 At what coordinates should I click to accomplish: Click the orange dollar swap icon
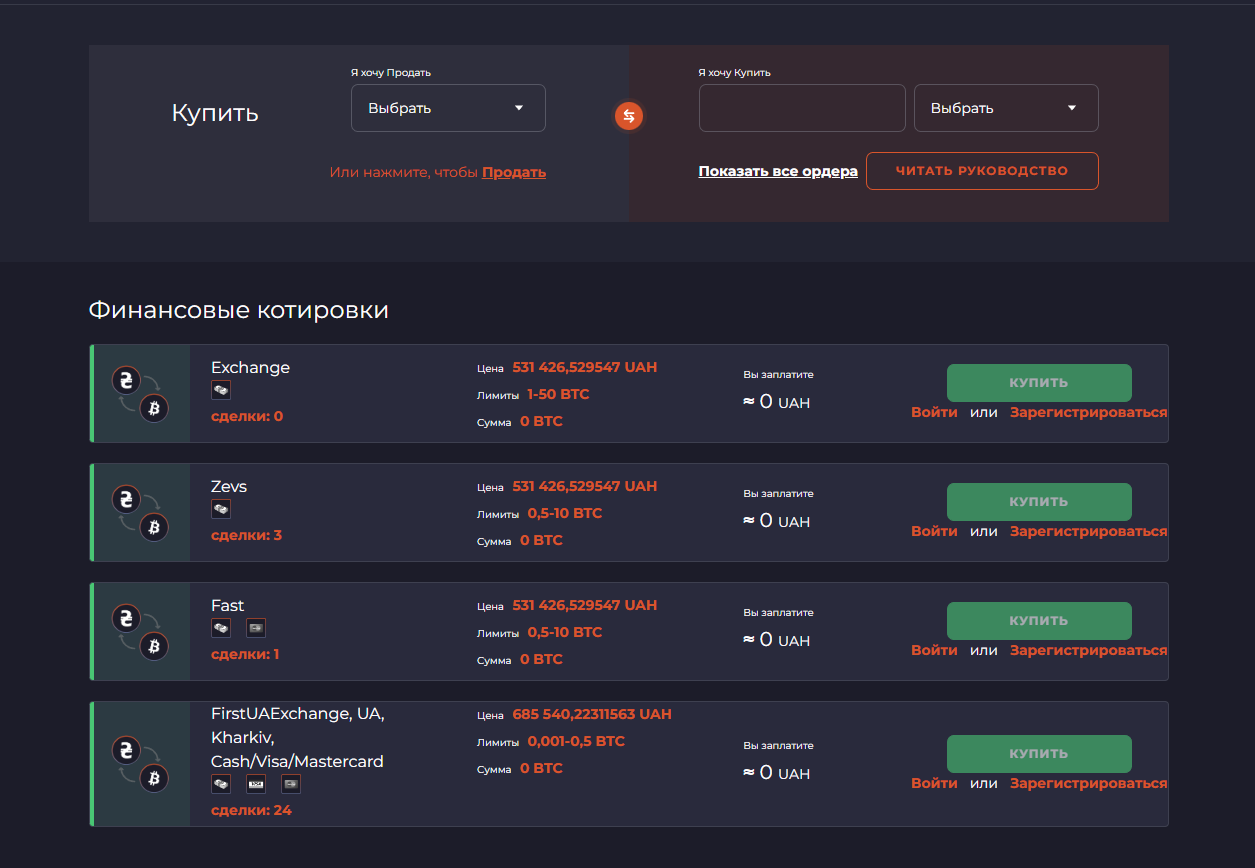pyautogui.click(x=628, y=116)
